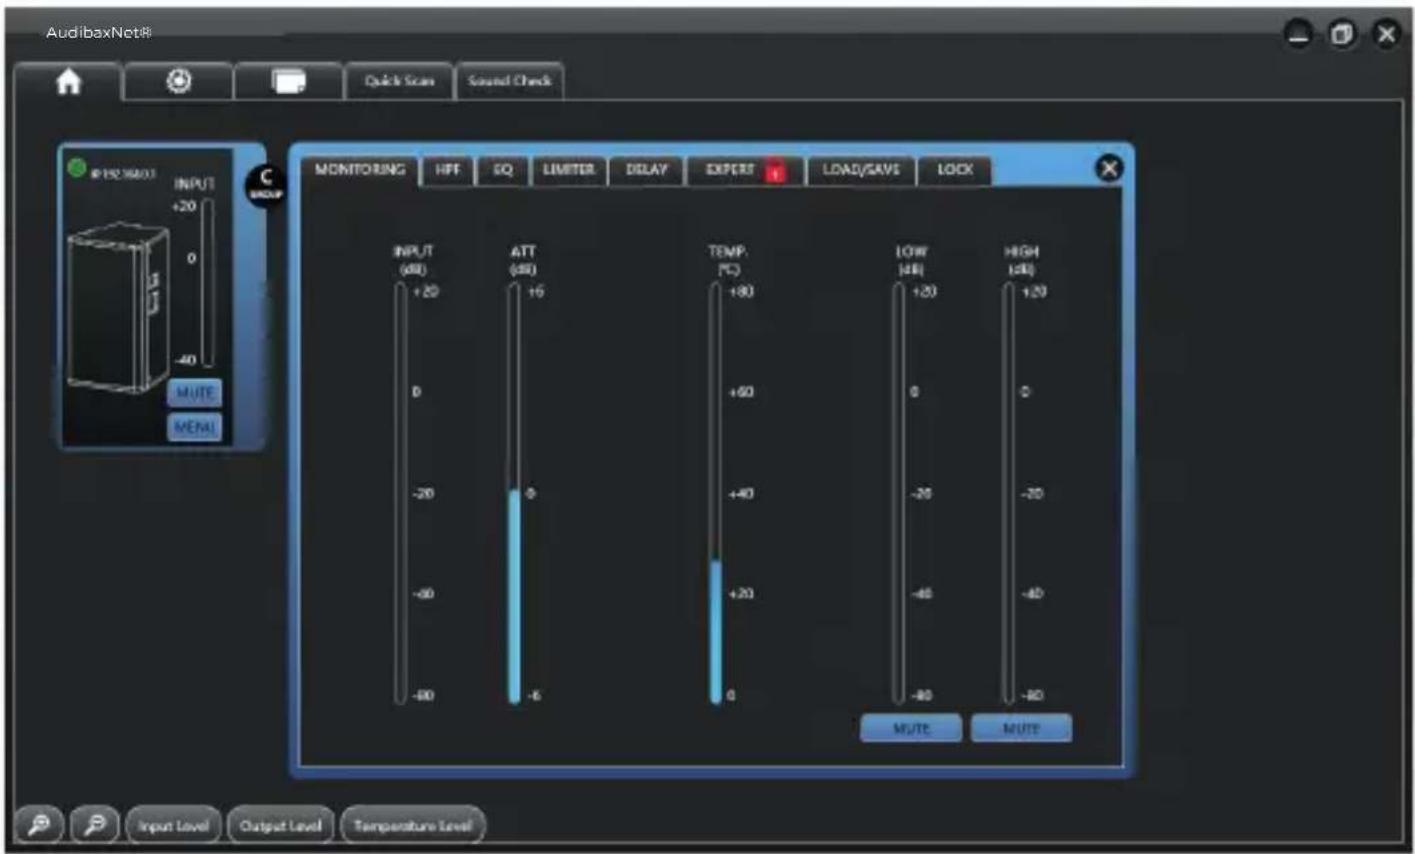The image size is (1415, 854).
Task: Click the ATT attenuation level bar
Action: point(514,494)
